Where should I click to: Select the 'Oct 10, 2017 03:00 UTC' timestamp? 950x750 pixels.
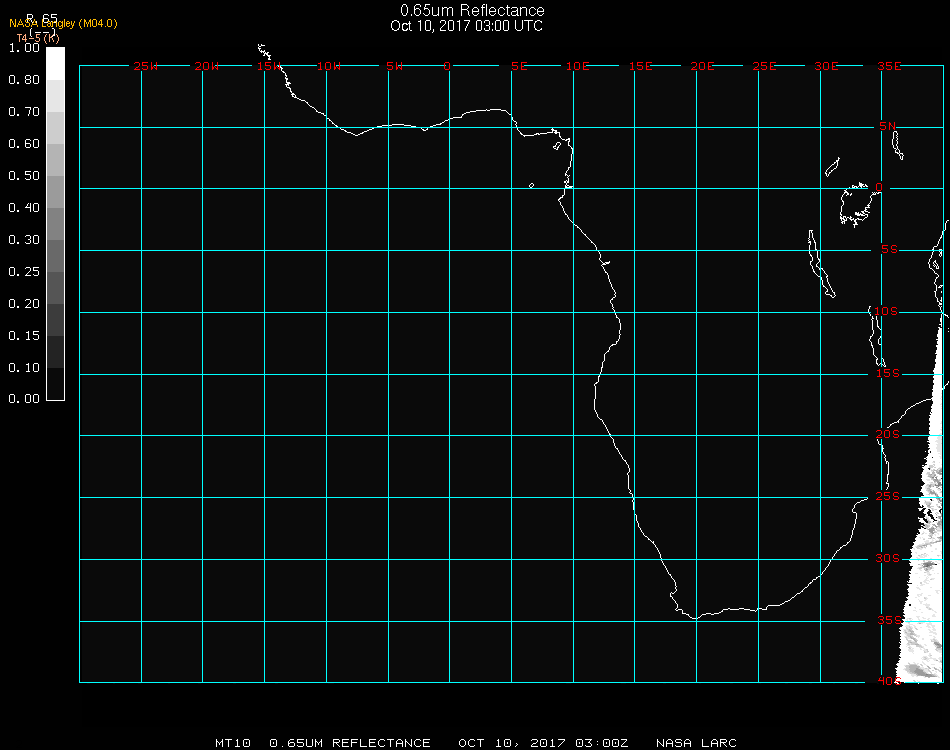[x=467, y=26]
